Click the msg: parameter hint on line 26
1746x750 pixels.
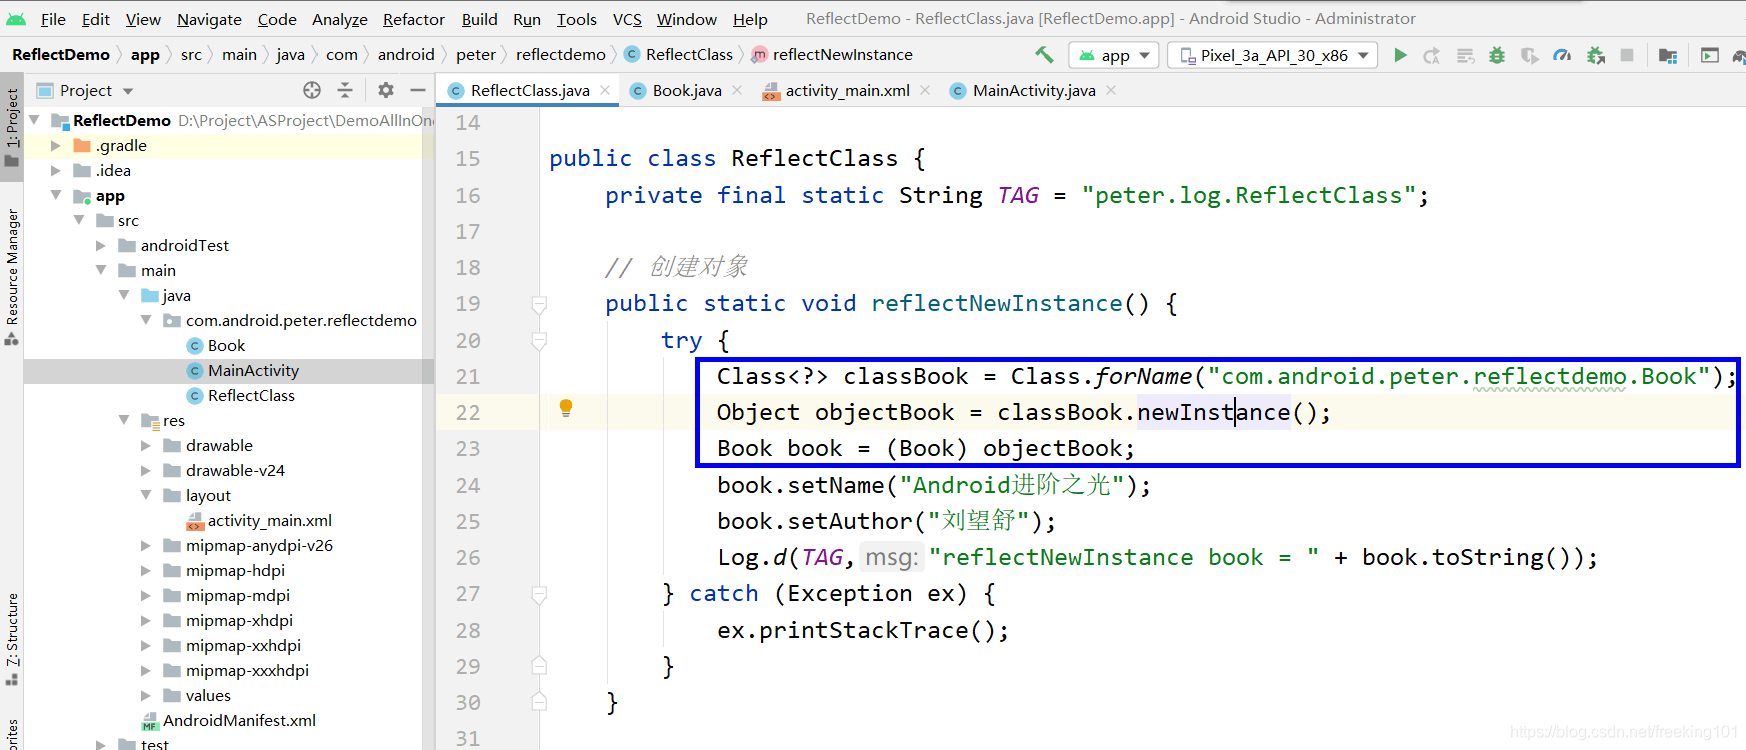click(891, 558)
